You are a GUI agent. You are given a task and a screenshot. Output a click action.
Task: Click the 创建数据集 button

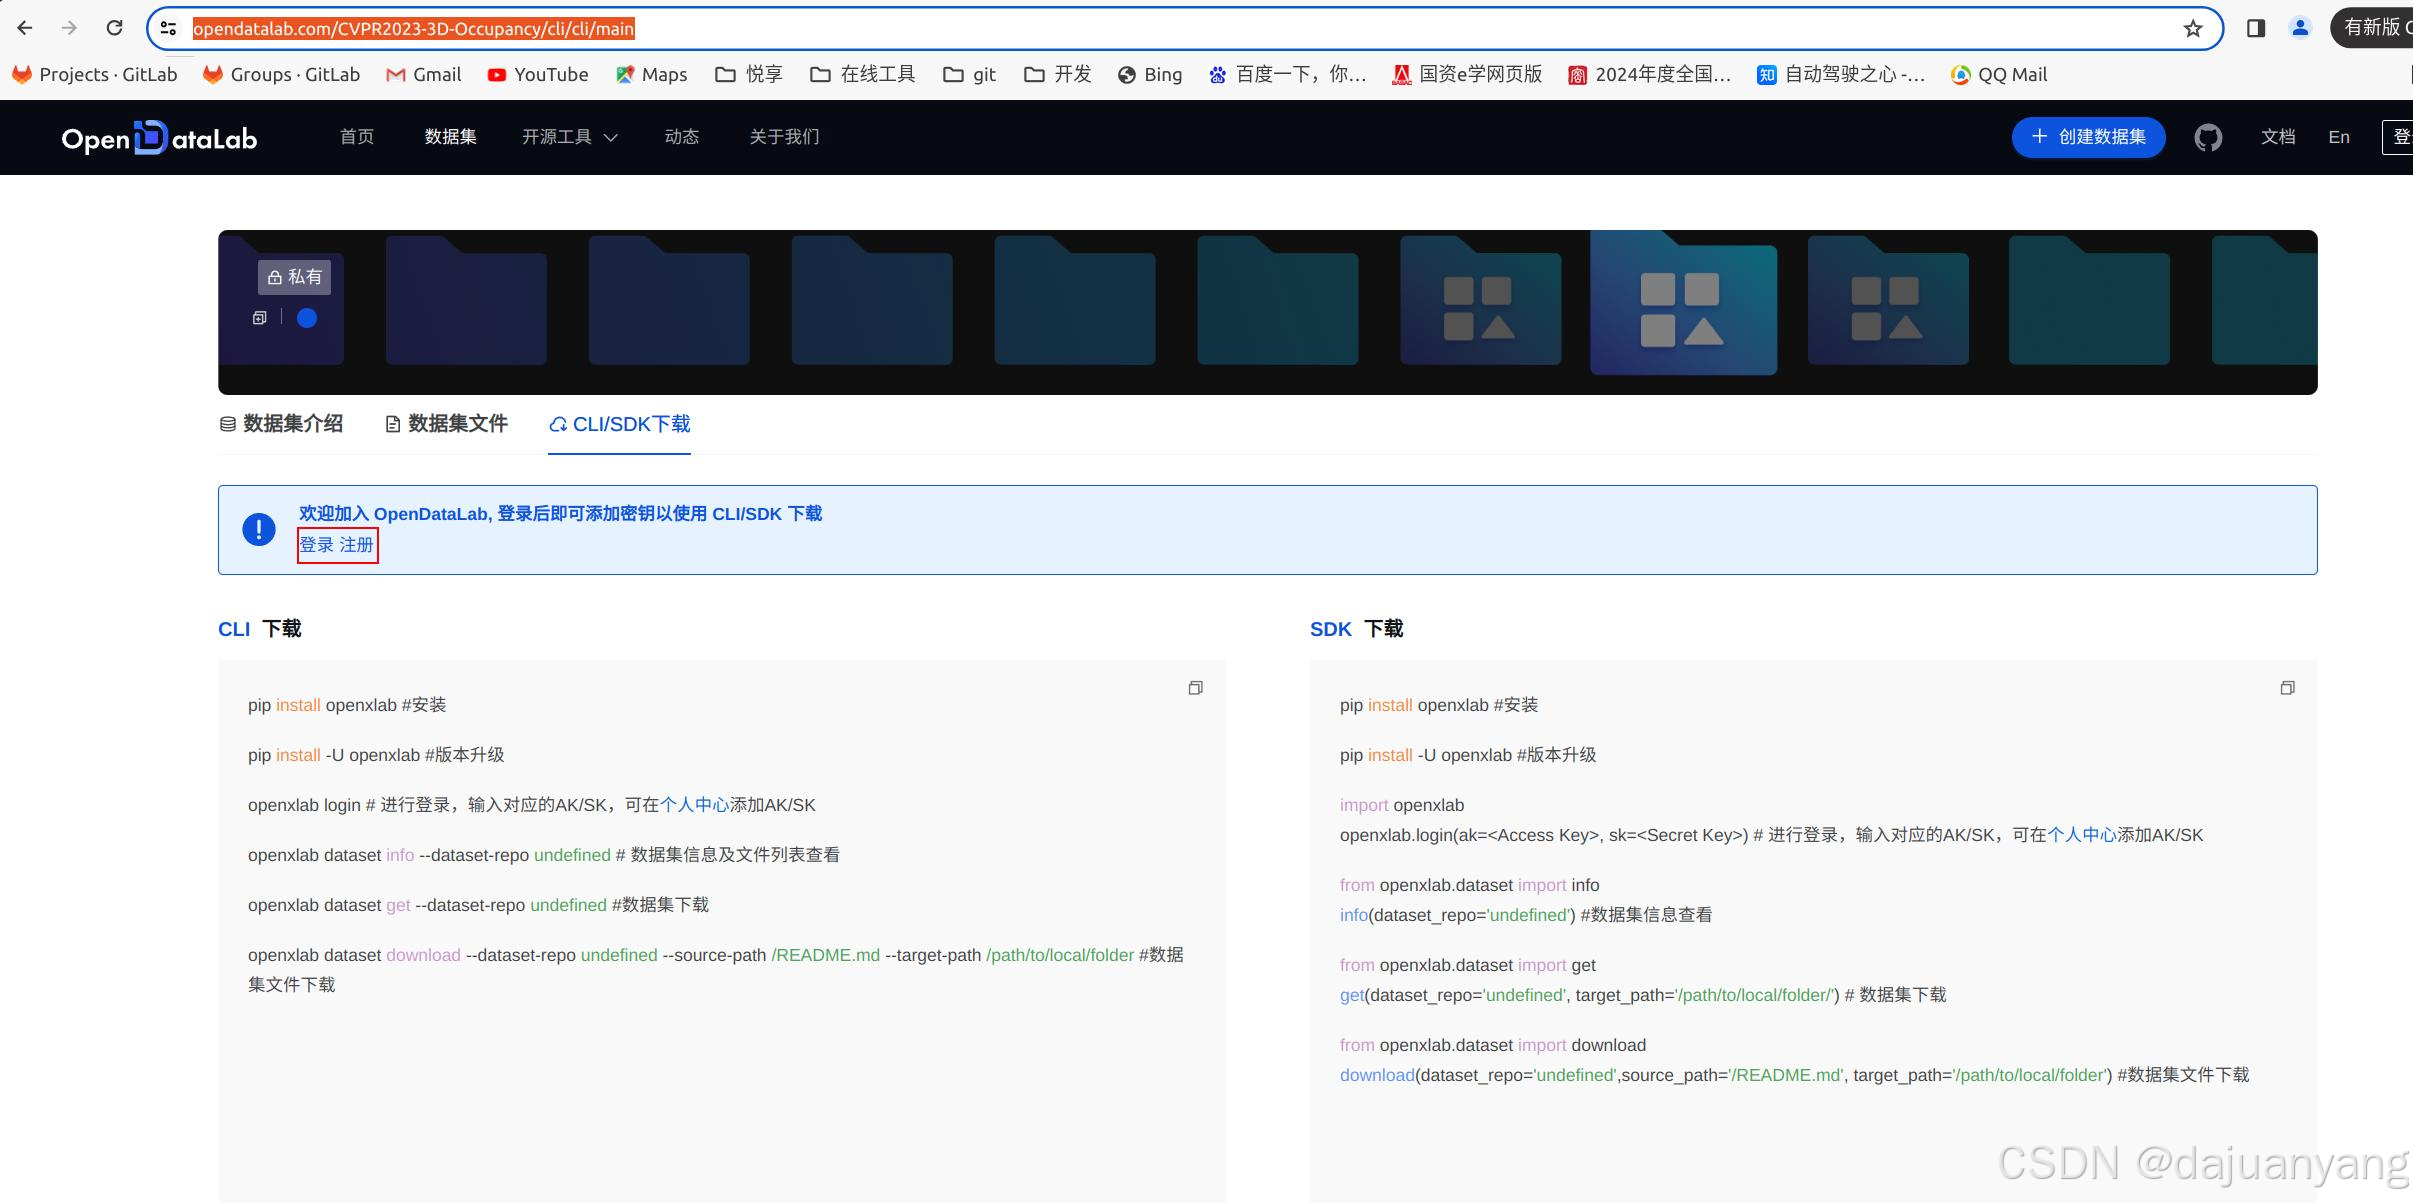[2088, 137]
